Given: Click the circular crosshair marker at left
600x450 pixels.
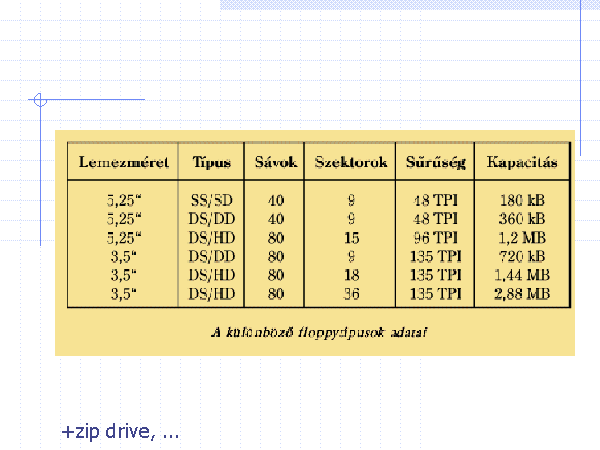Looking at the screenshot, I should coord(40,100).
